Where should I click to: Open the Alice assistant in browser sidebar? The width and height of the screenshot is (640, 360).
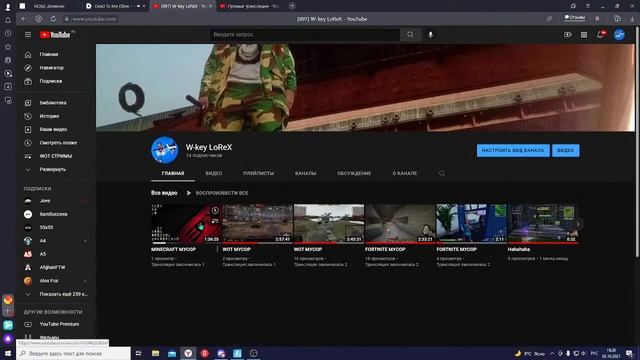(8, 338)
